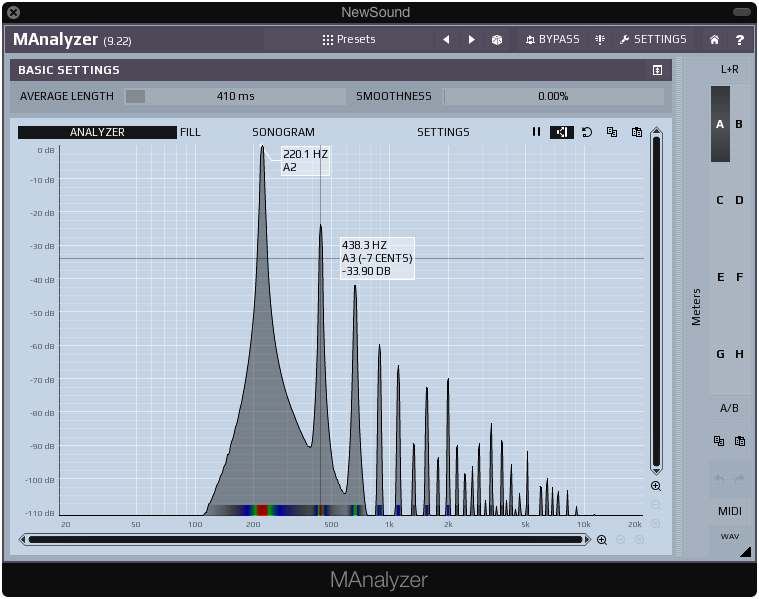Toggle the BYPASS button
This screenshot has width=759, height=599.
(552, 39)
